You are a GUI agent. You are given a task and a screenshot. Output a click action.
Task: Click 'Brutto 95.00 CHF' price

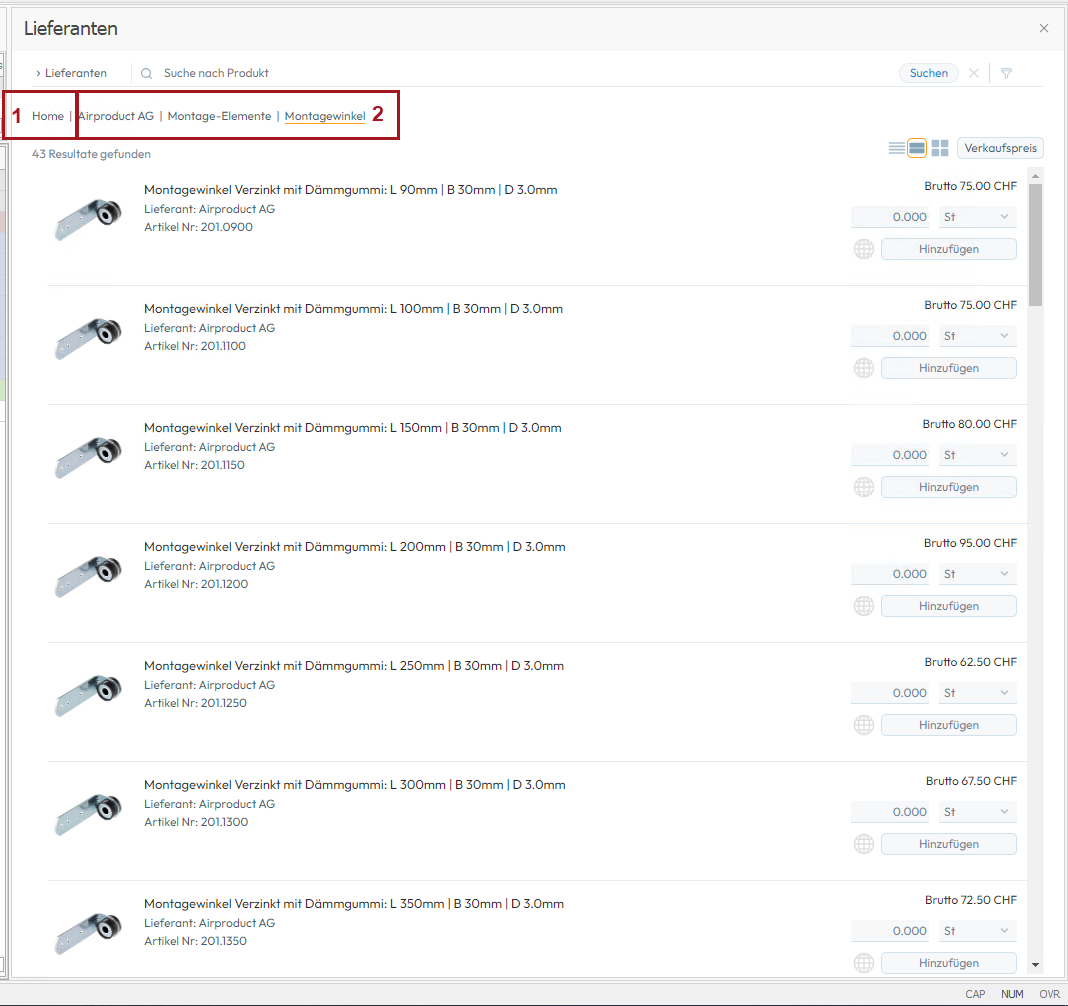(970, 543)
